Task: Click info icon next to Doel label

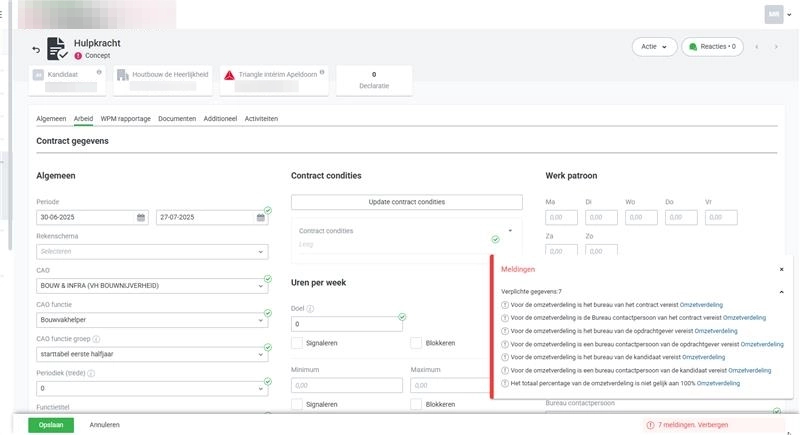Action: point(311,309)
